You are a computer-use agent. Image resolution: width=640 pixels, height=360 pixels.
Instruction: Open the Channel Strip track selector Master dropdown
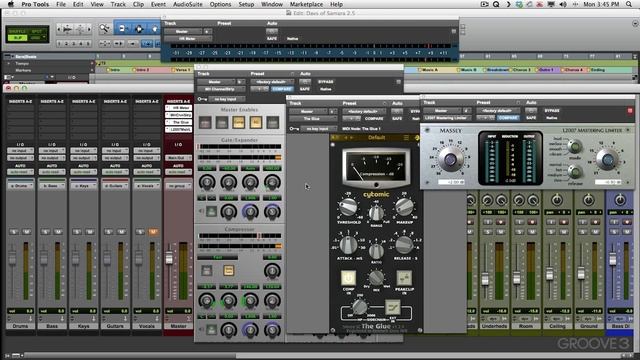(x=216, y=82)
